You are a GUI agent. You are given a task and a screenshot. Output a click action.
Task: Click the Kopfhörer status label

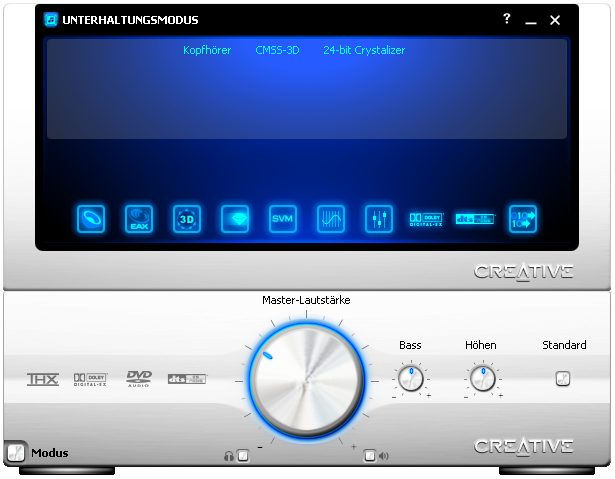coord(207,50)
